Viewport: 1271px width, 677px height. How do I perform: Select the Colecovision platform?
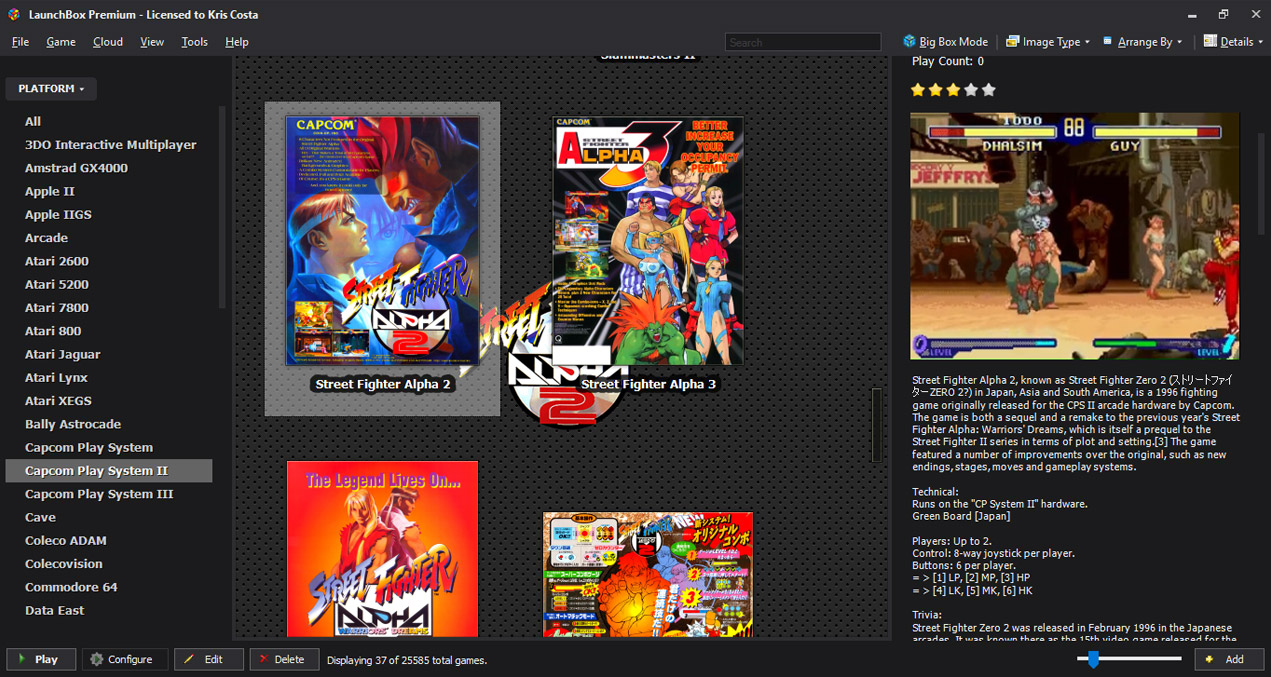coord(64,563)
